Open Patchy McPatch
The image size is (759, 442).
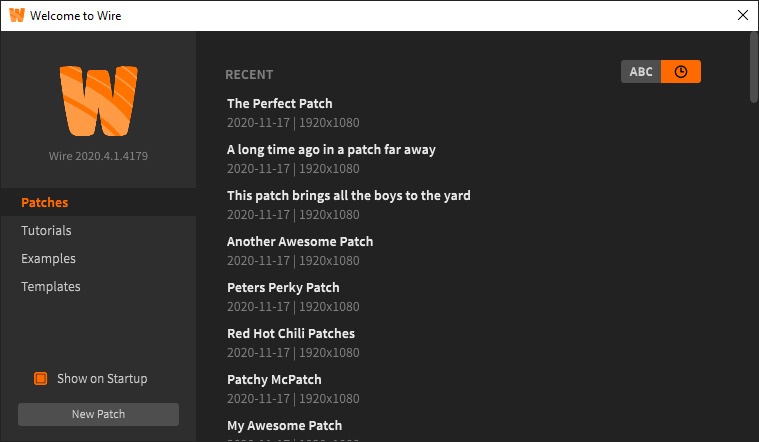(x=274, y=380)
